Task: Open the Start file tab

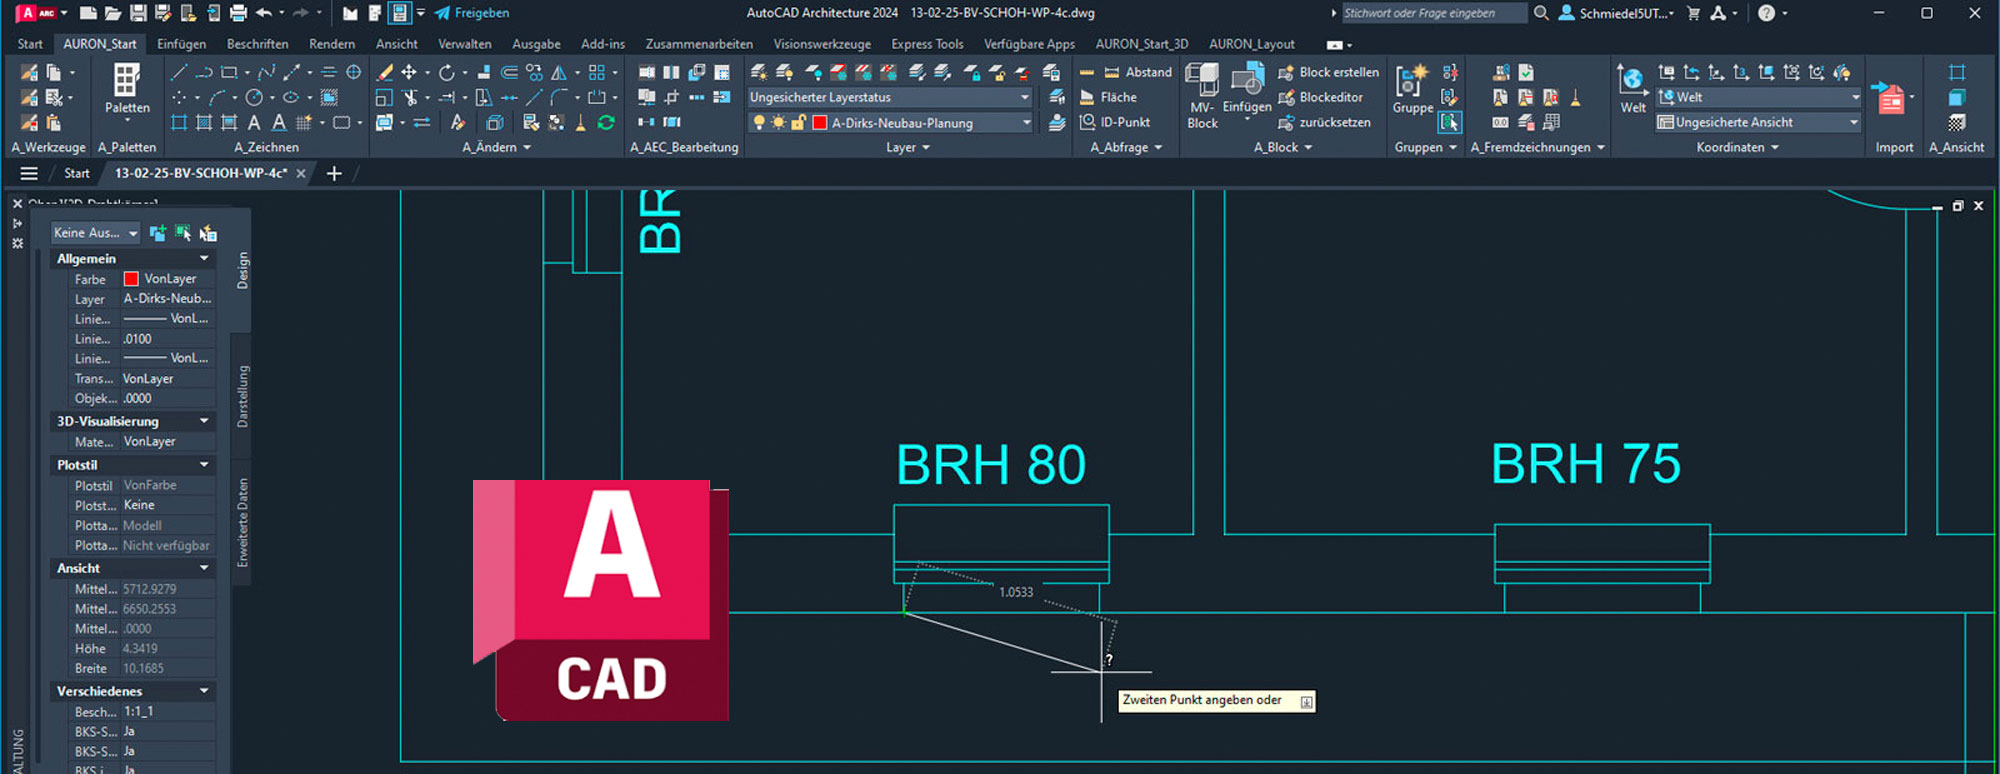Action: pyautogui.click(x=77, y=173)
